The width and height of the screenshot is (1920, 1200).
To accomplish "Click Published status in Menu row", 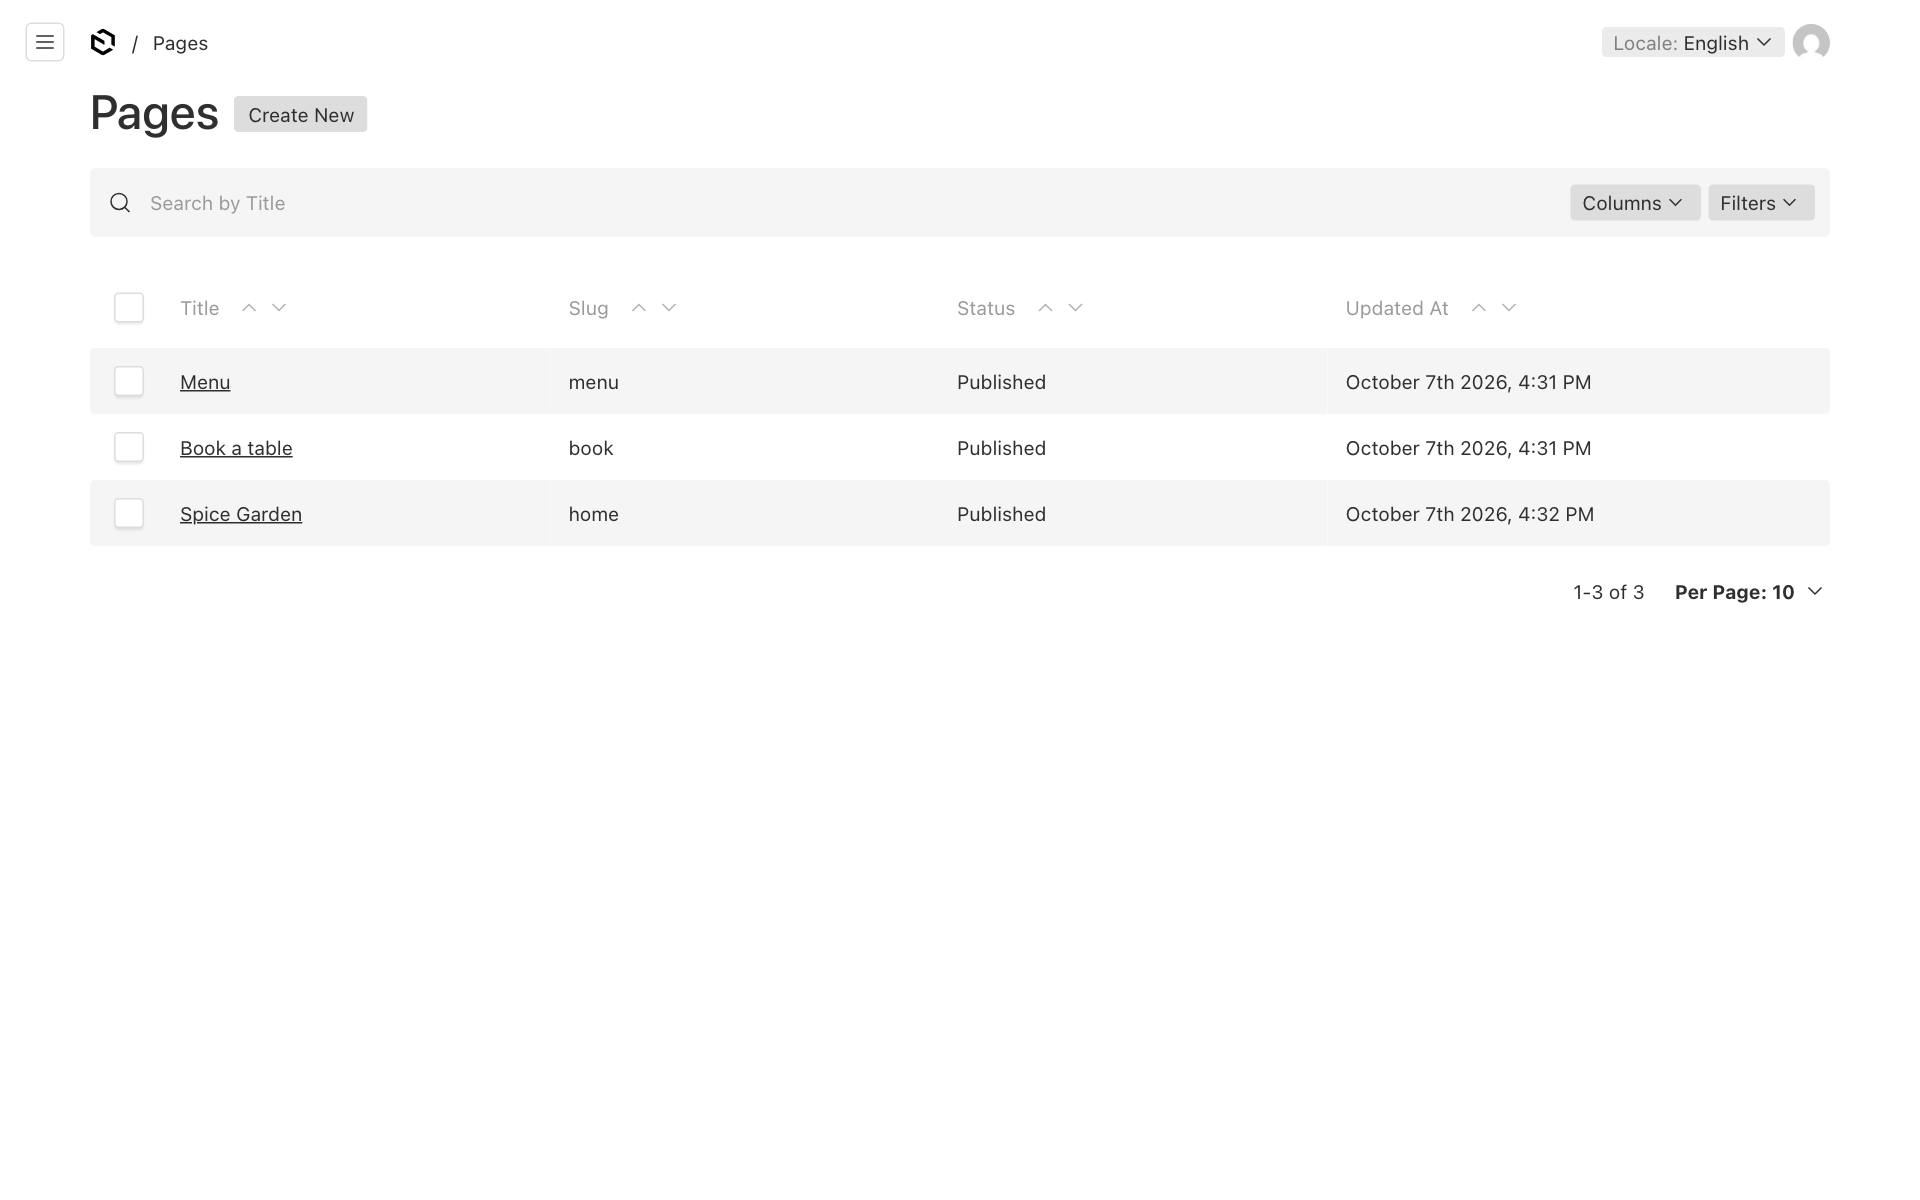I will point(1001,382).
